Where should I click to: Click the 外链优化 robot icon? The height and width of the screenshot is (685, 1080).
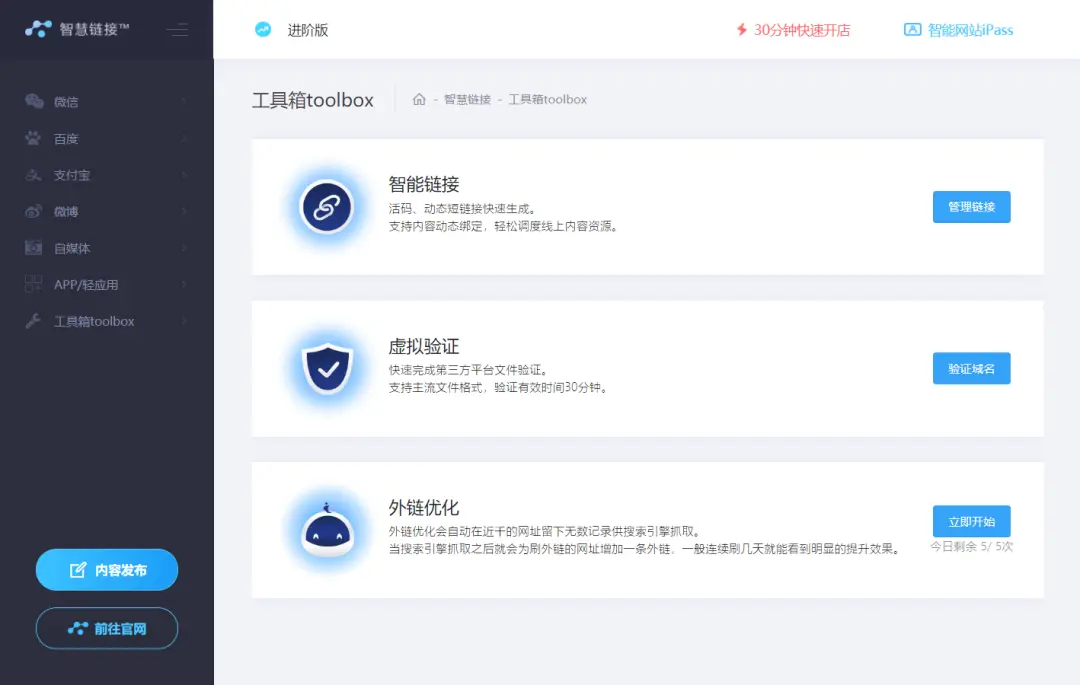pyautogui.click(x=326, y=530)
